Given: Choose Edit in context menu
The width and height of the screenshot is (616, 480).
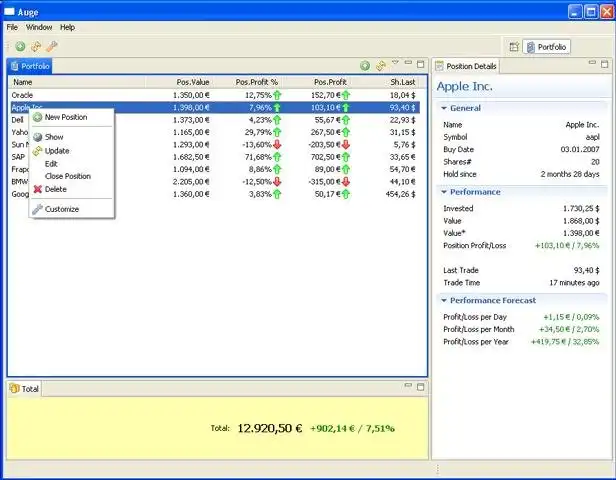Looking at the screenshot, I should coord(72,164).
